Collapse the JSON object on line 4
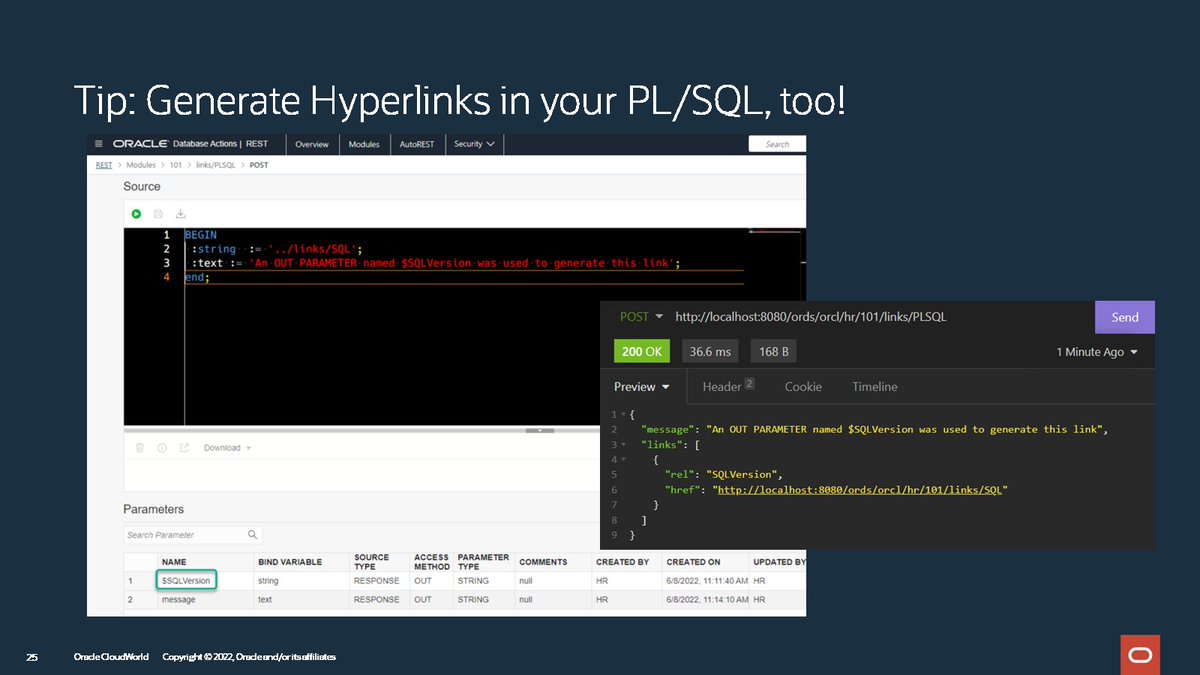This screenshot has height=675, width=1200. click(x=622, y=460)
